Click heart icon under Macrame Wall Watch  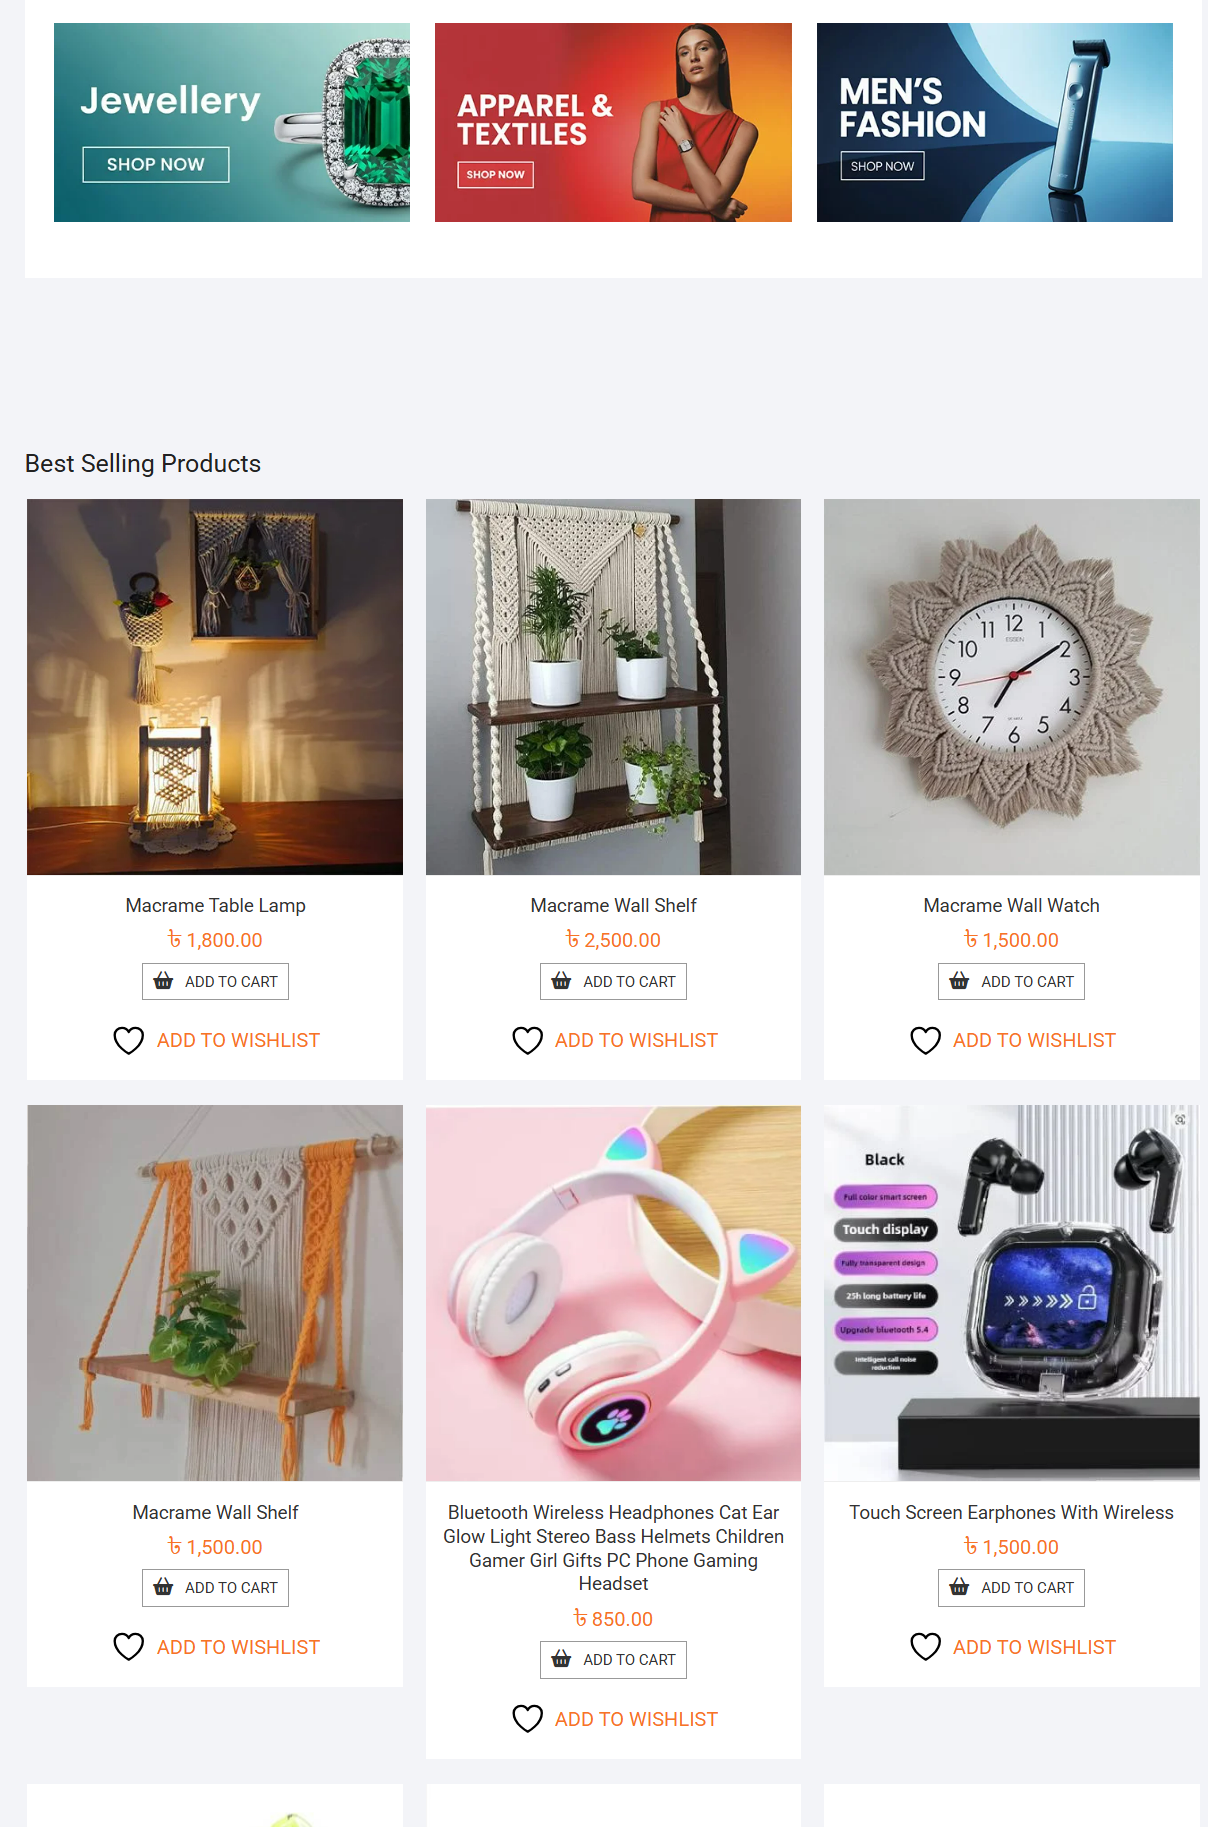pos(926,1041)
